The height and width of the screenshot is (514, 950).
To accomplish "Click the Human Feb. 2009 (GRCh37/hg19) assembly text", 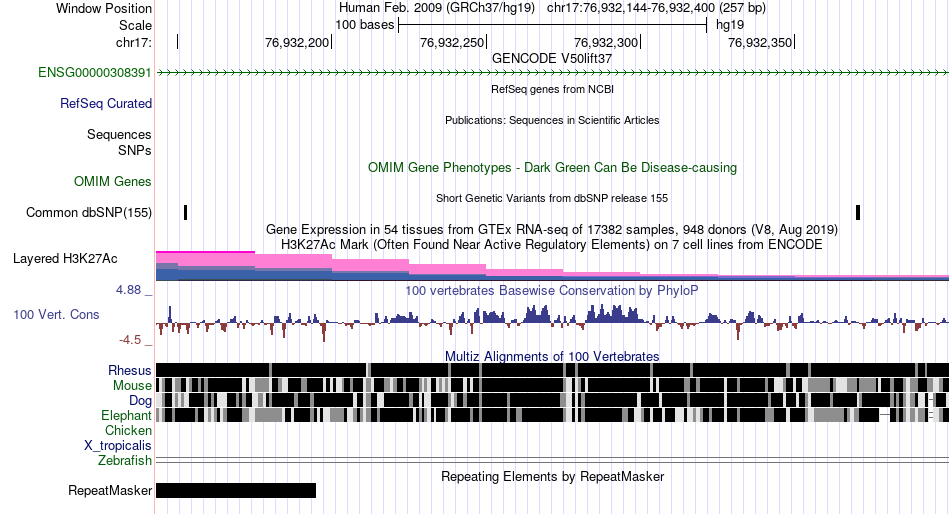I will pyautogui.click(x=437, y=8).
